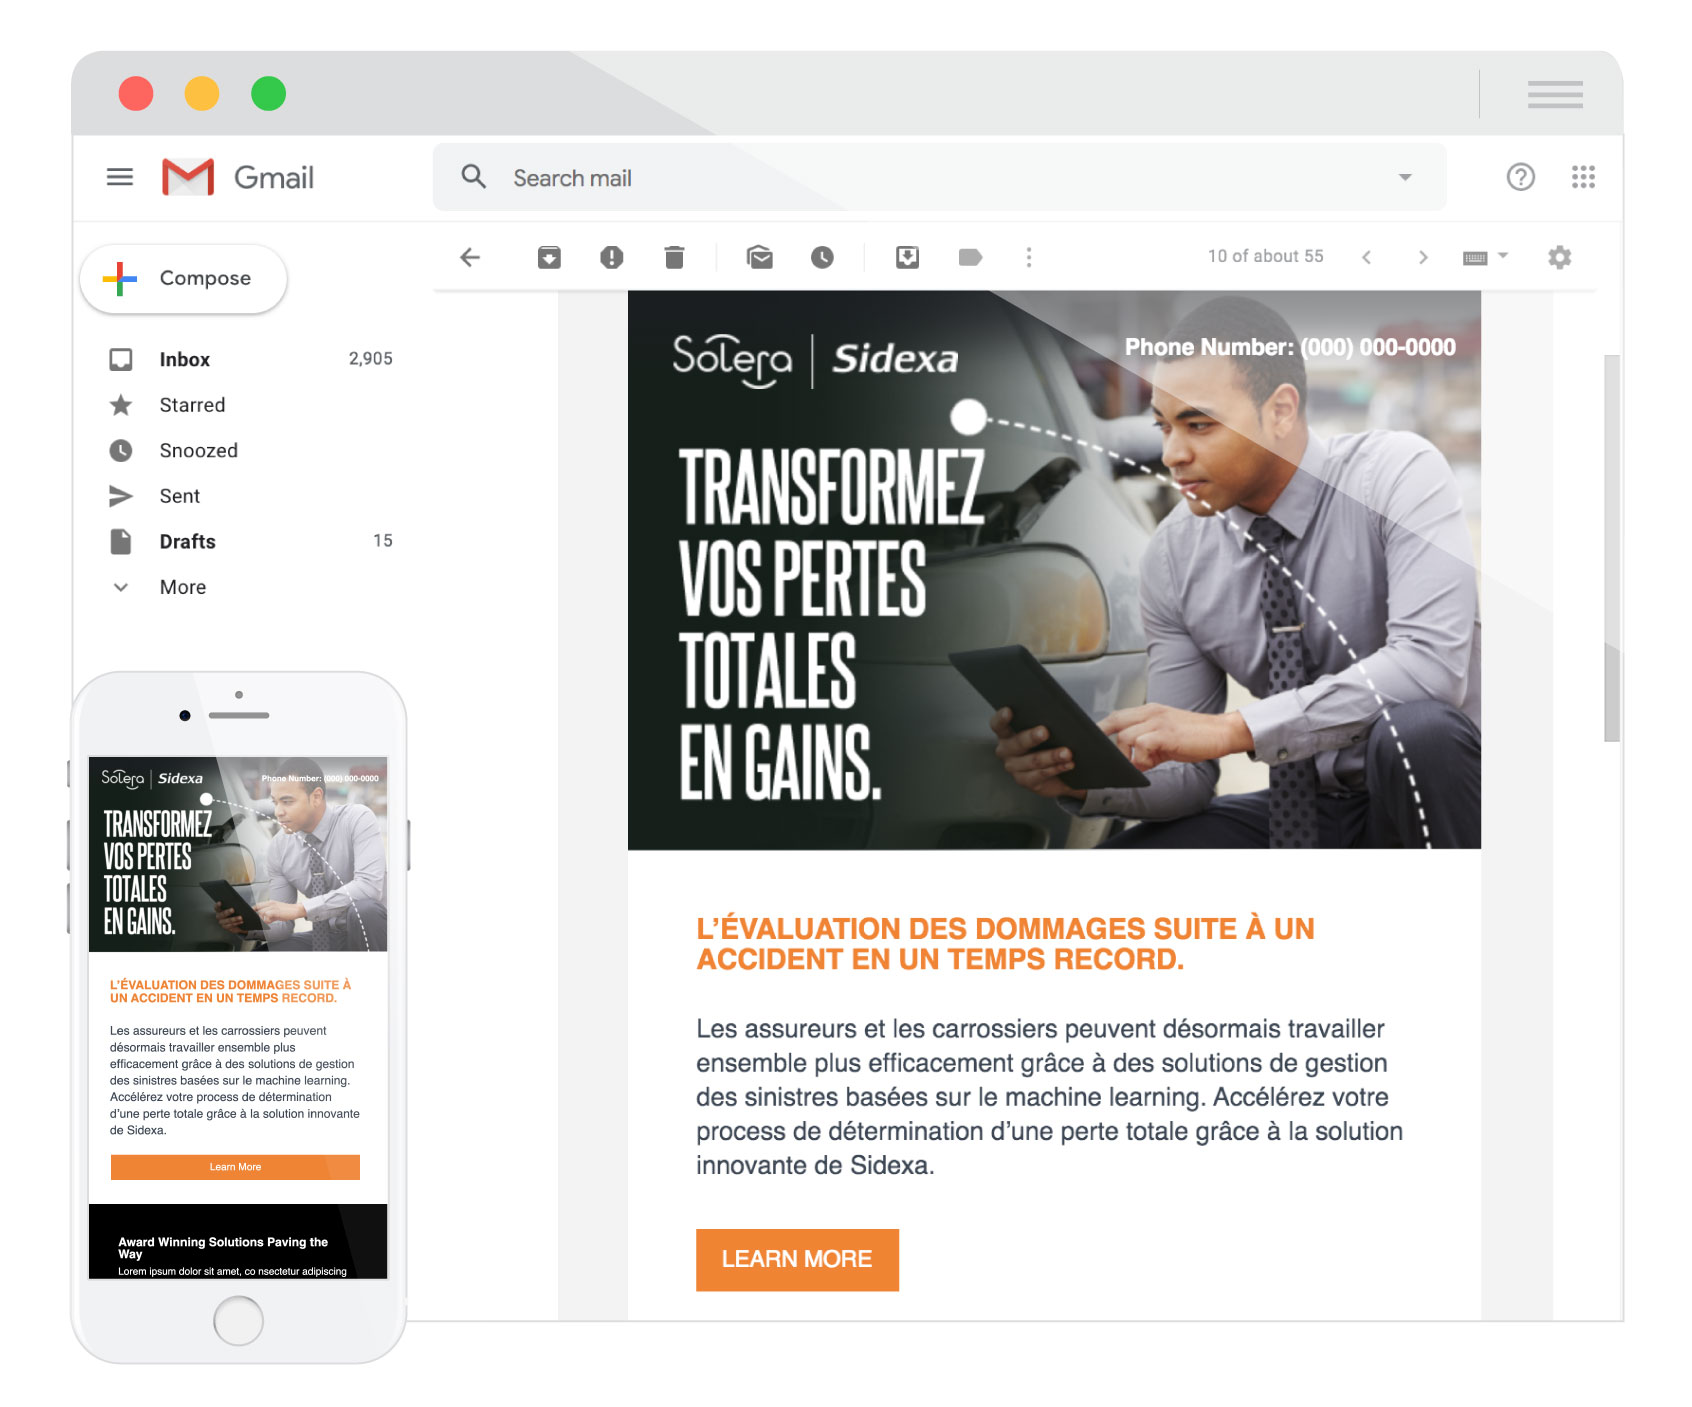Screen dimensions: 1692x1407
Task: Click the back arrow to return to inbox
Action: click(470, 258)
